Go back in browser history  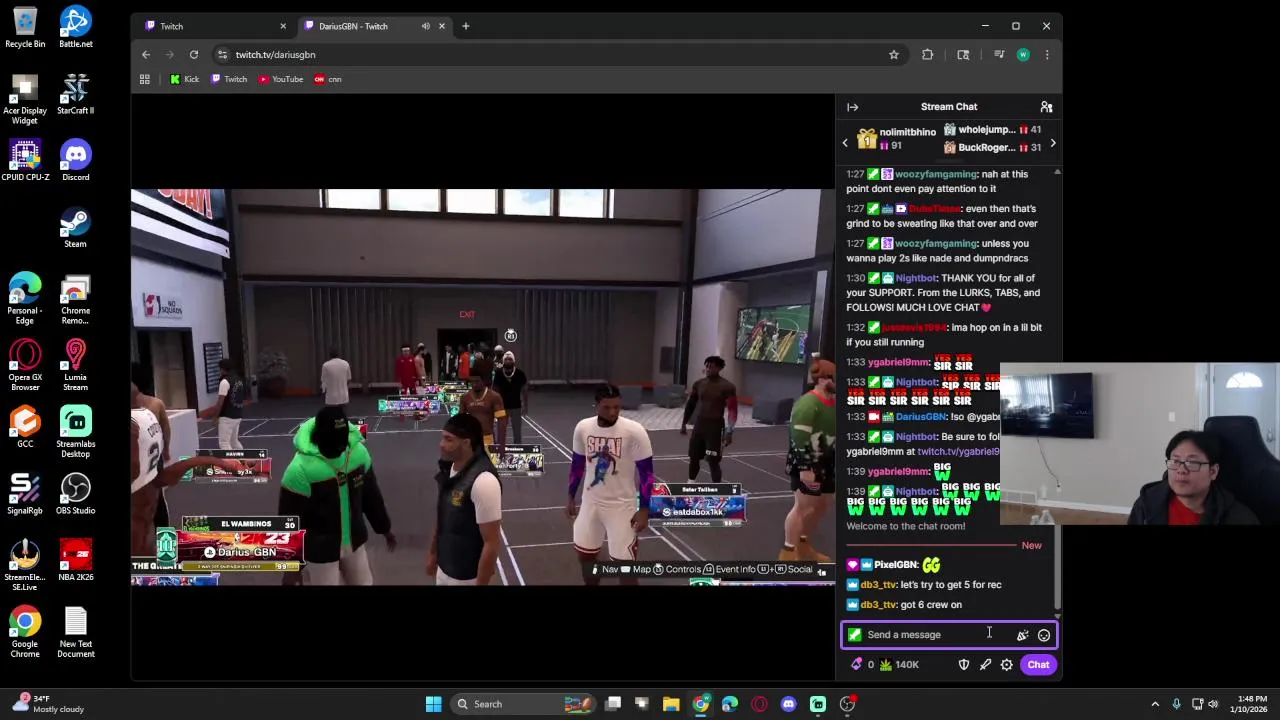146,55
